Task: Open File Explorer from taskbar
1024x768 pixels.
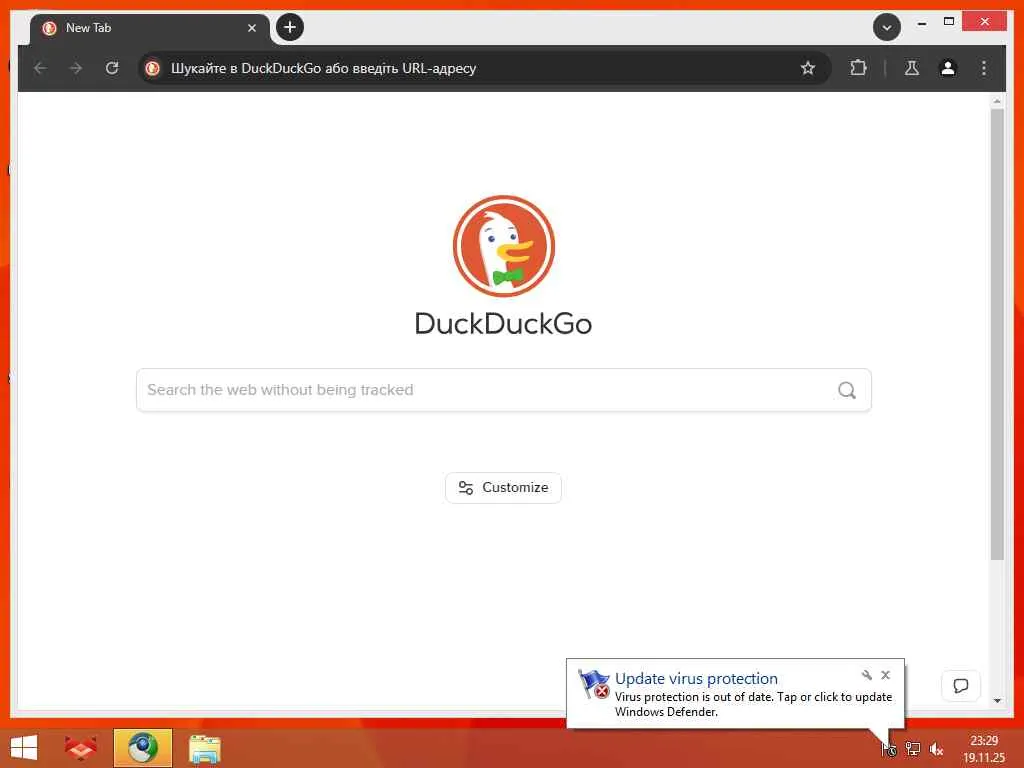Action: [204, 748]
